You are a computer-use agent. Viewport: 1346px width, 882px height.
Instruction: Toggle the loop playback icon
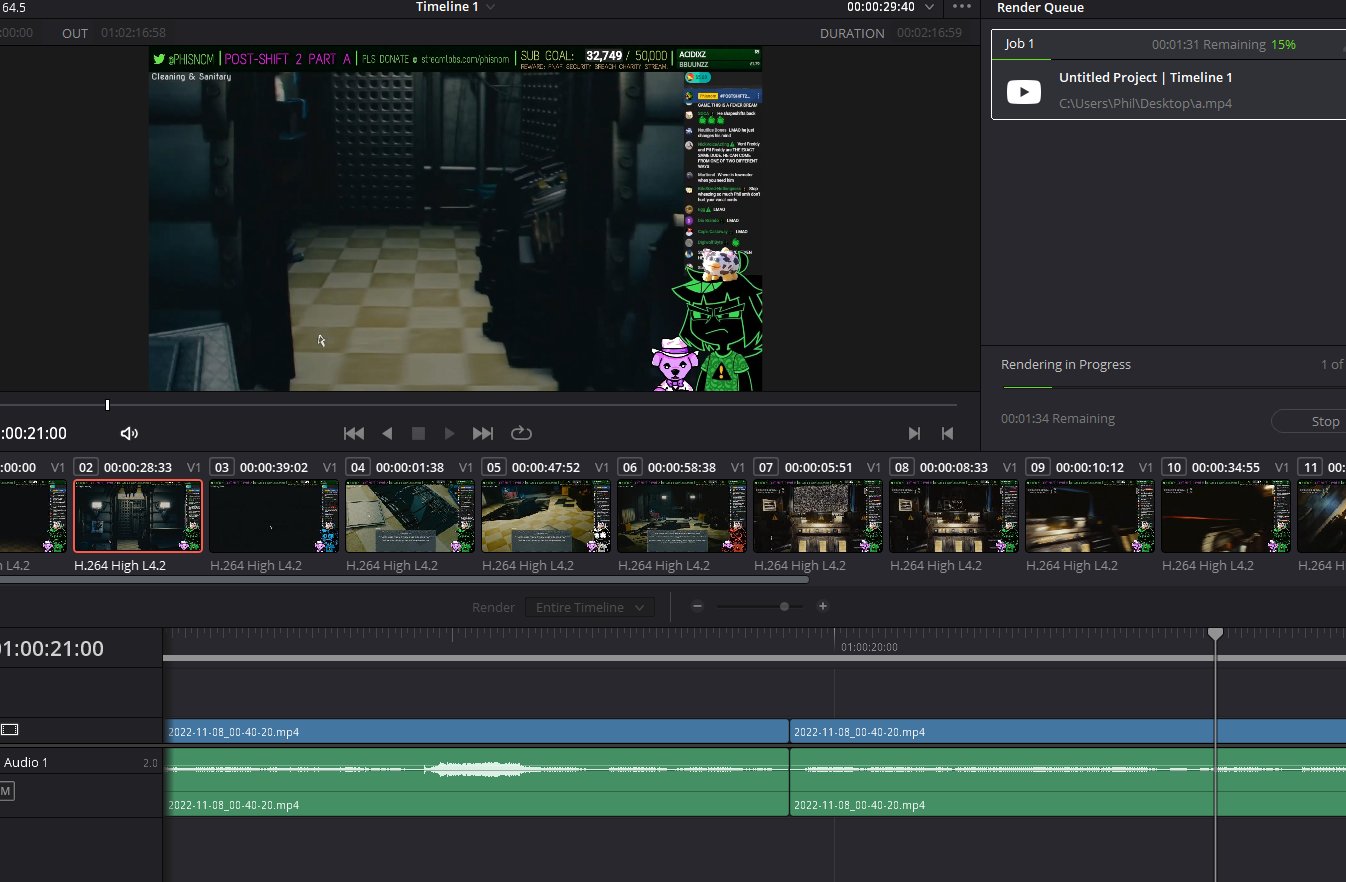pos(521,433)
